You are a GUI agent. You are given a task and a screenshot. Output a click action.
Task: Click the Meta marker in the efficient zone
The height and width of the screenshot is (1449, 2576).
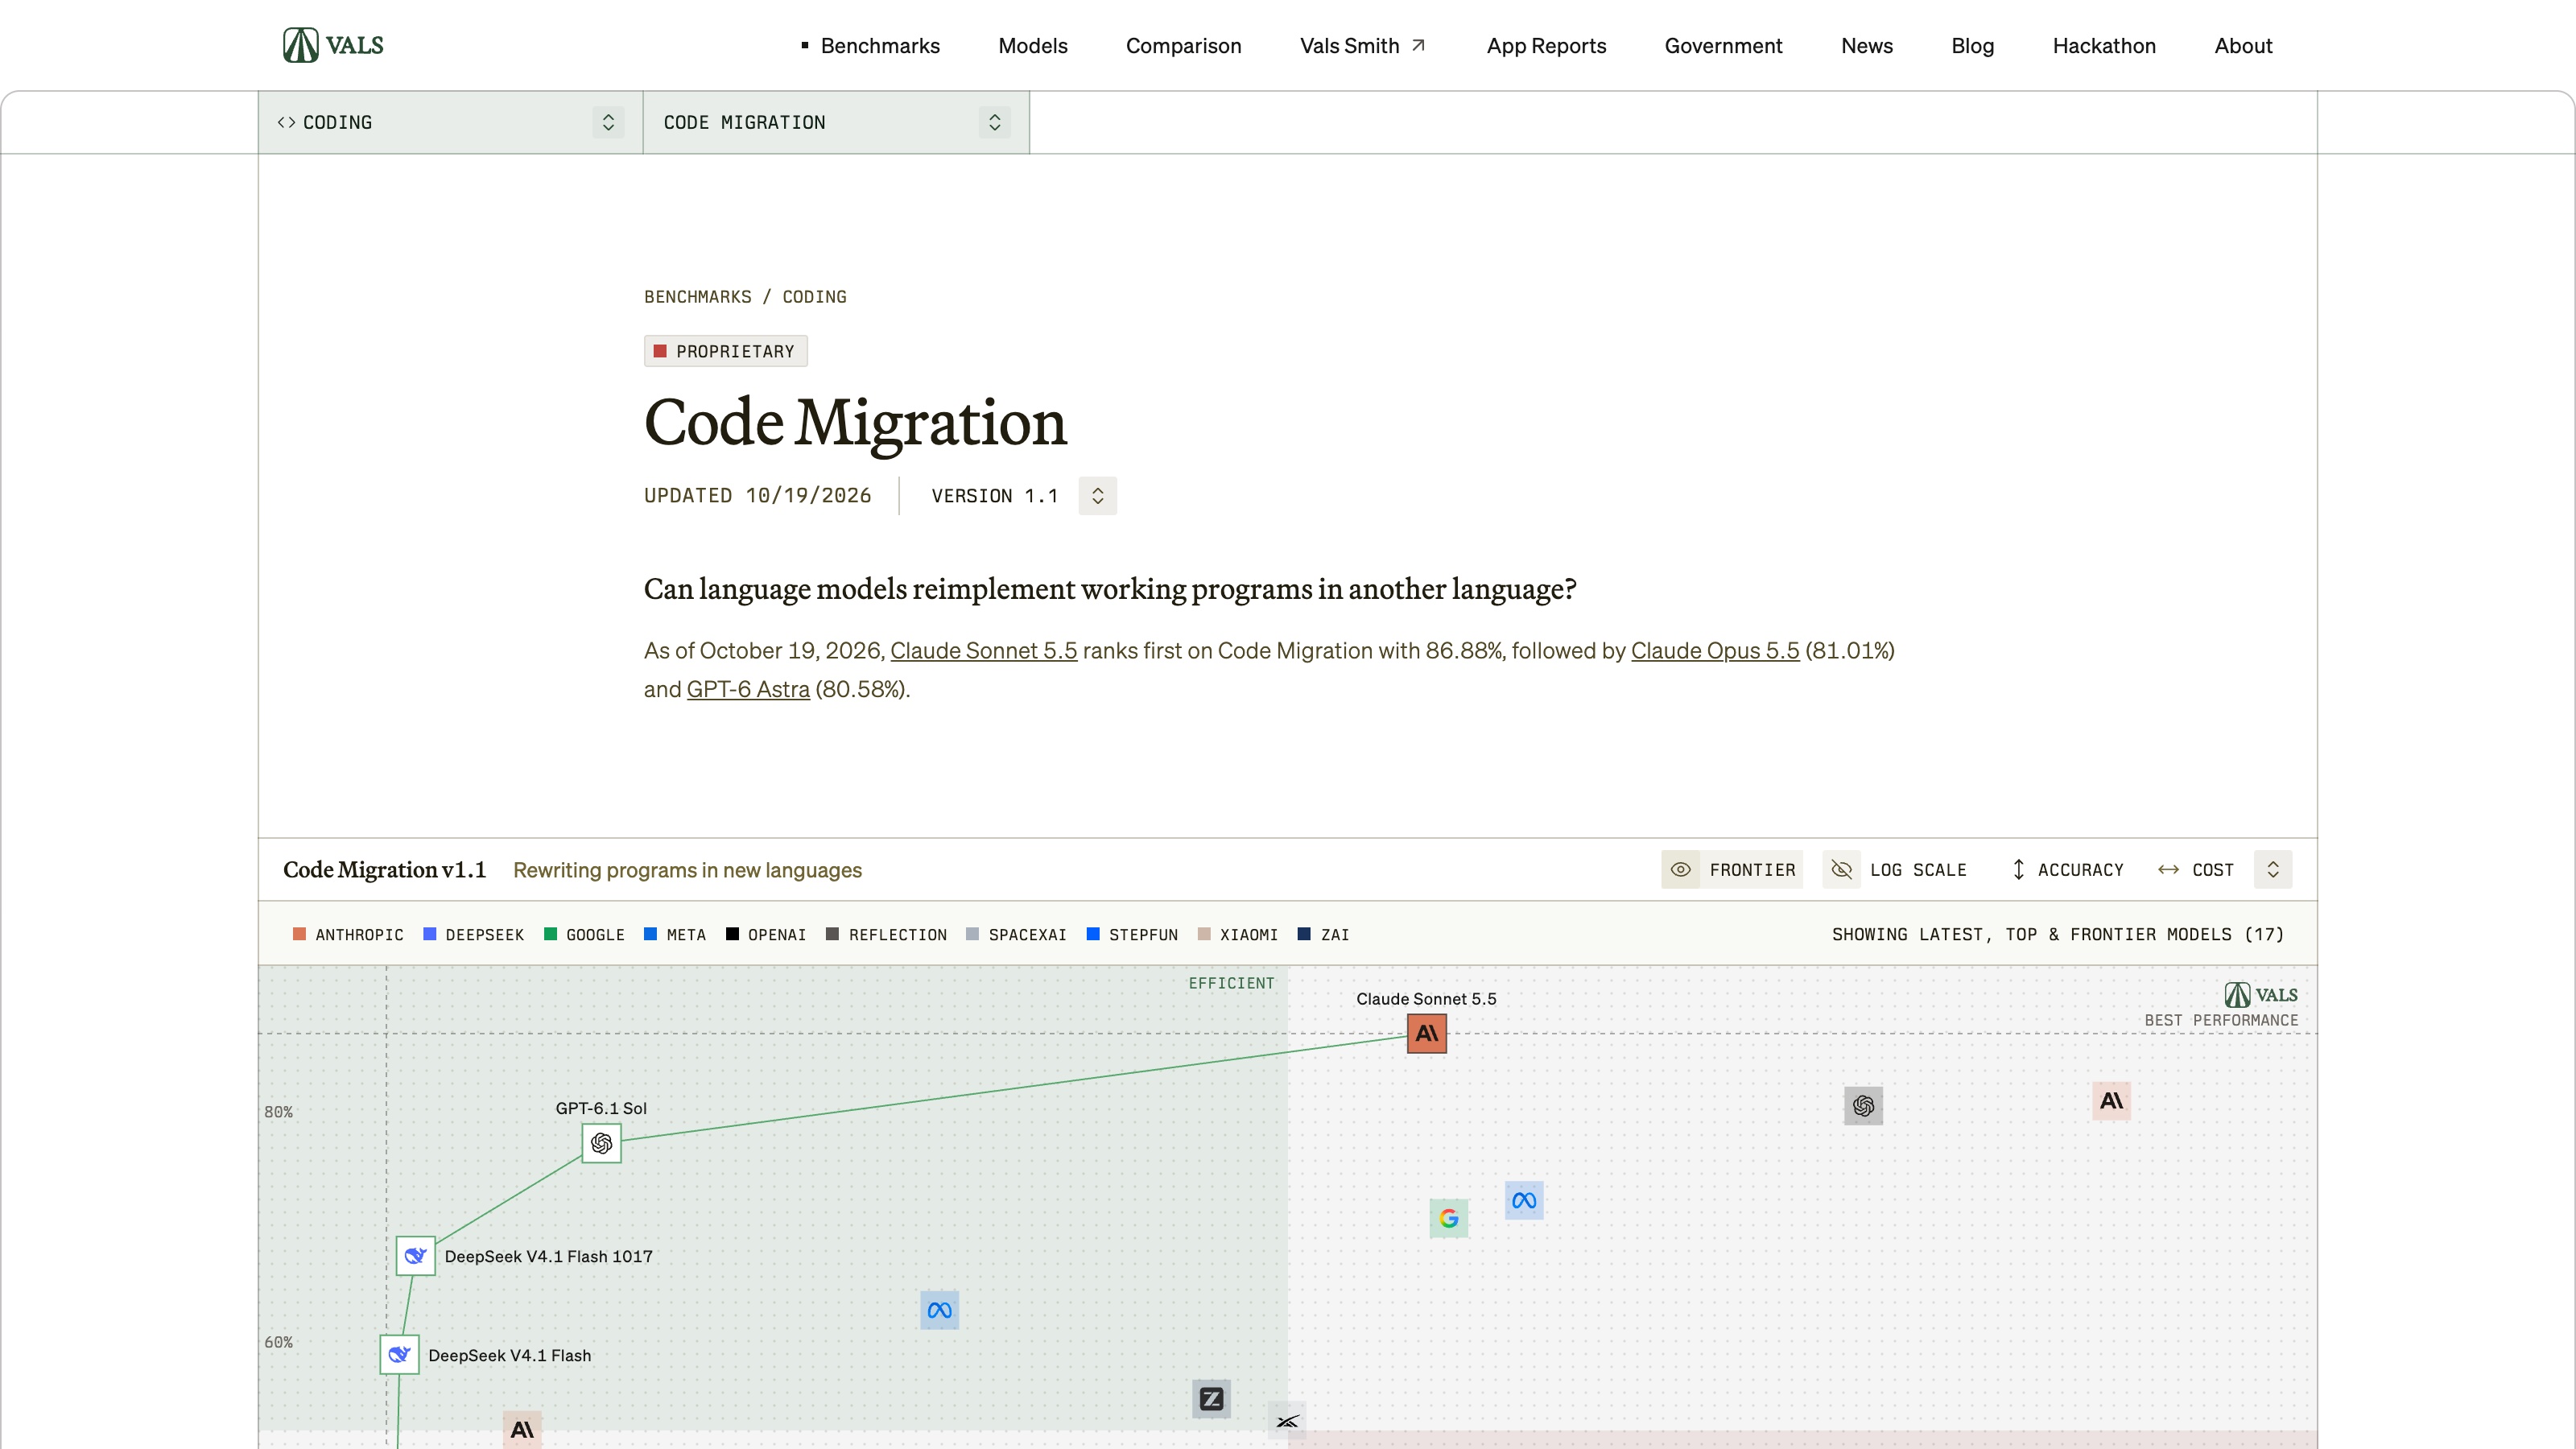click(x=939, y=1310)
